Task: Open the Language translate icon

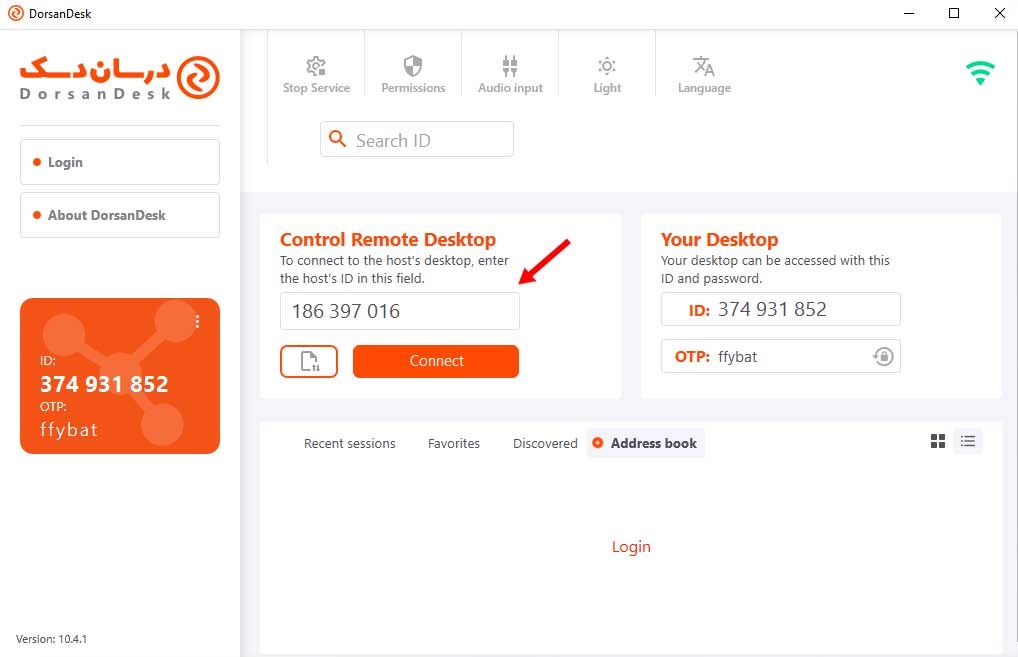Action: pos(704,66)
